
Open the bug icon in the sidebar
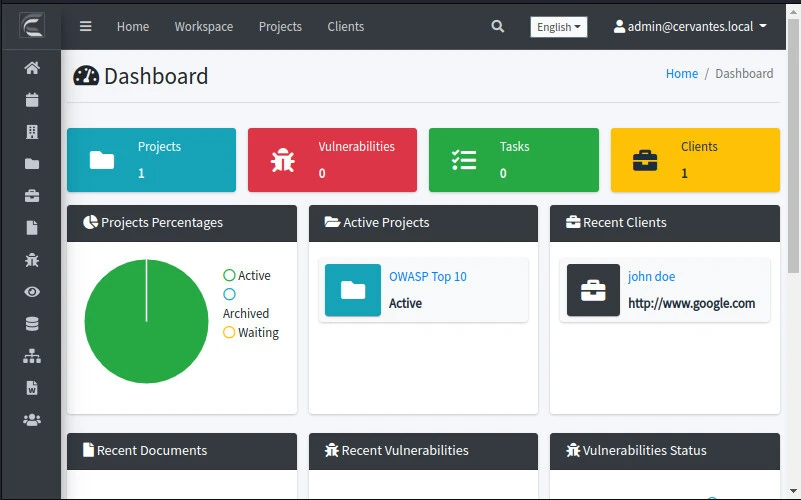32,260
